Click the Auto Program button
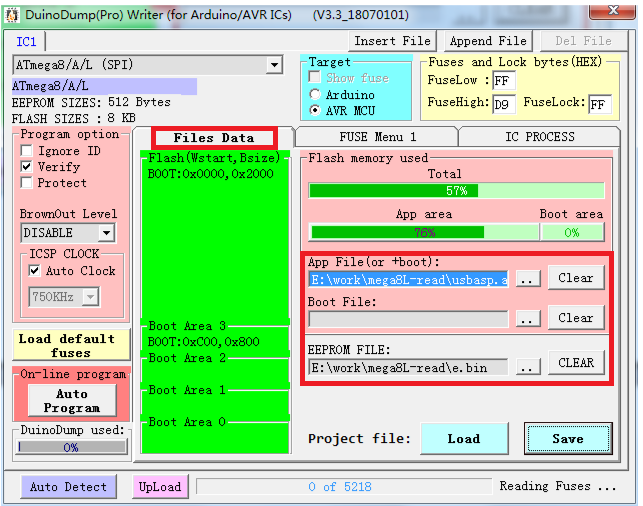The width and height of the screenshot is (643, 506). [x=72, y=401]
